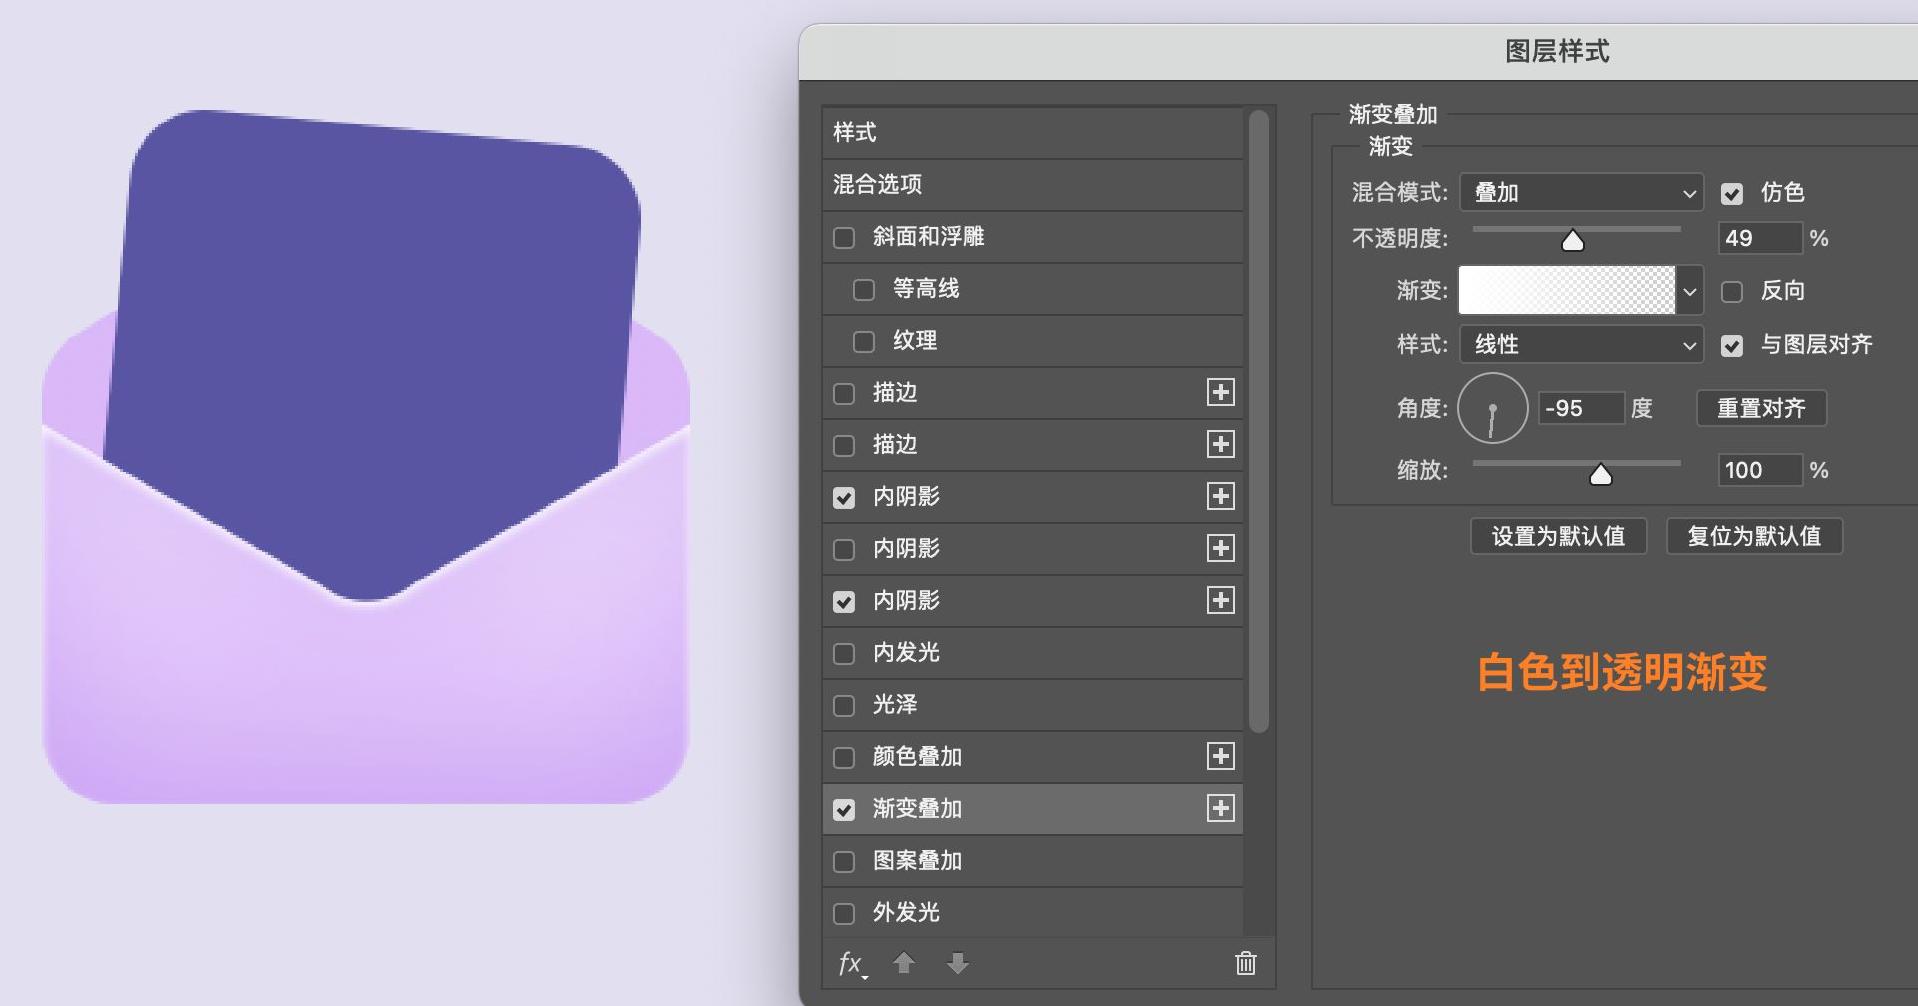Viewport: 1918px width, 1006px height.
Task: Click the 重置对齐 button
Action: tap(1761, 408)
